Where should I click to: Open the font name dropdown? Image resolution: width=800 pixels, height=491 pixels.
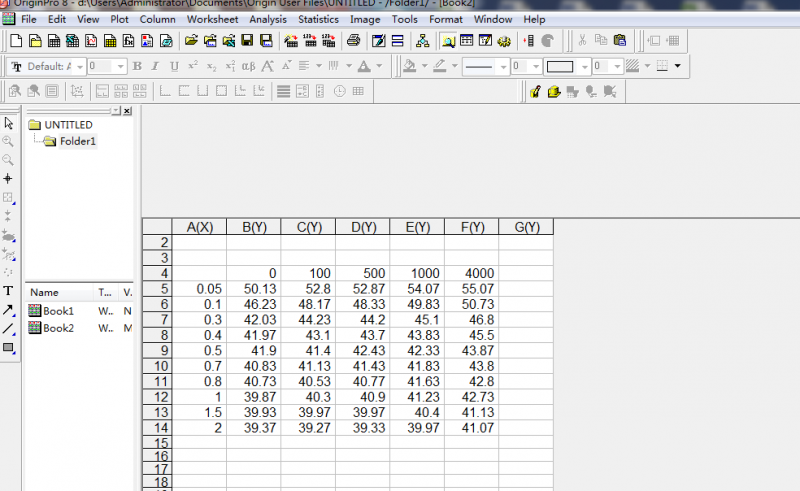(80, 67)
